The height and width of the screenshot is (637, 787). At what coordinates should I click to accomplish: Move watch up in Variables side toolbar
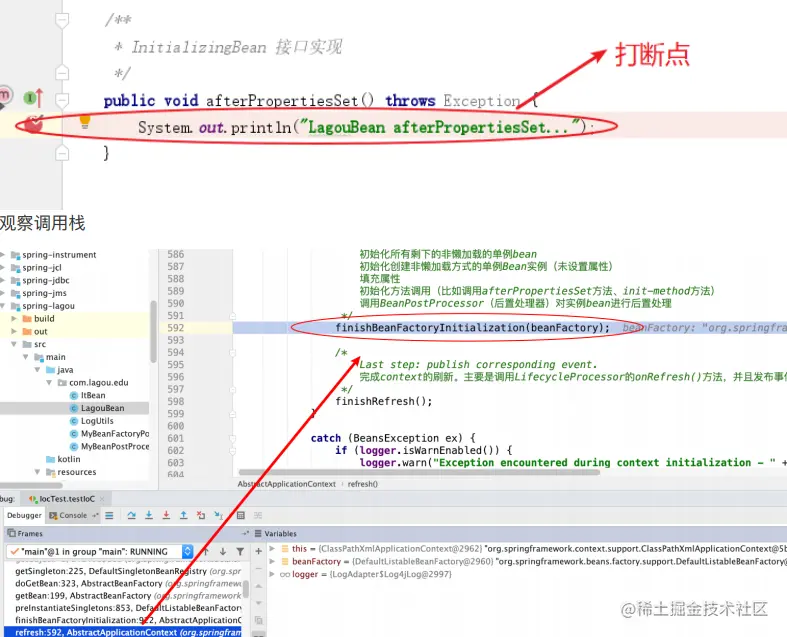coord(258,586)
